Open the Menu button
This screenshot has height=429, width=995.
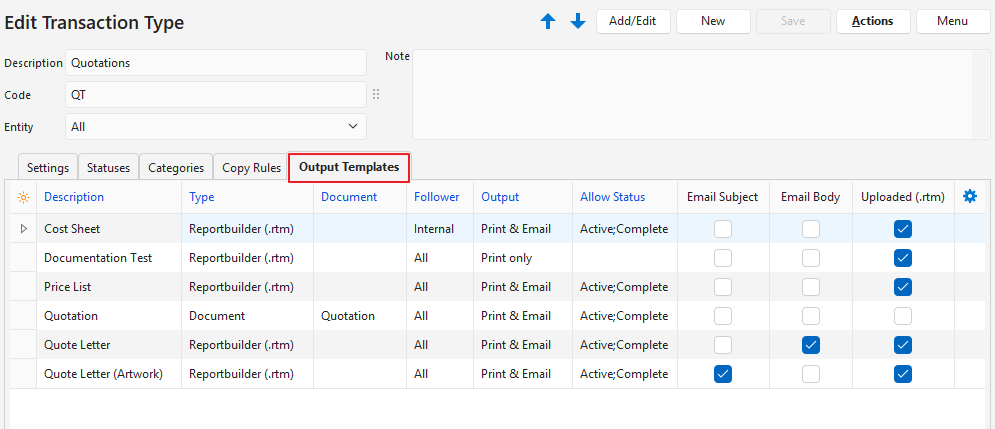tap(953, 21)
